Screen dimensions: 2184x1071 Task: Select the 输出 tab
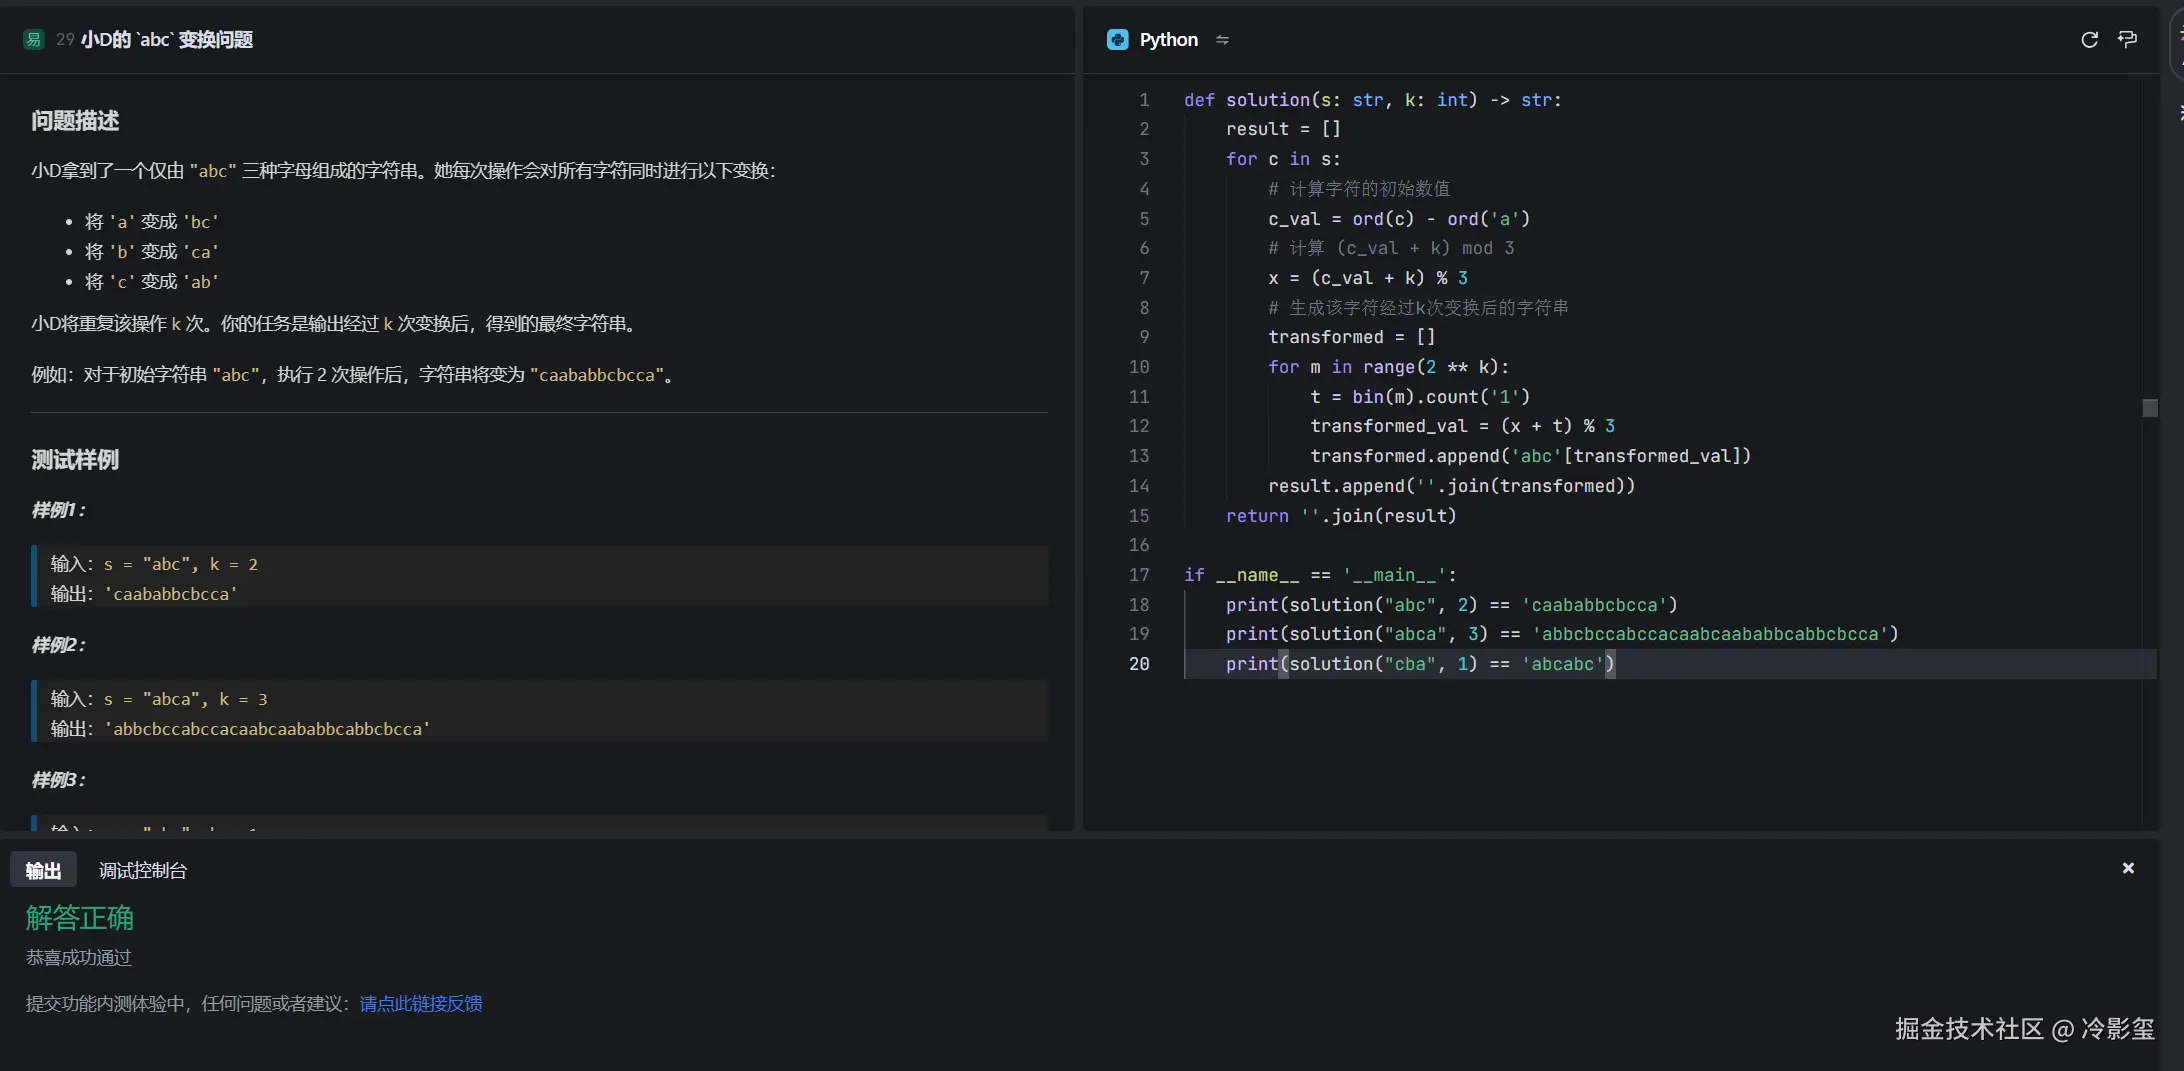pyautogui.click(x=43, y=871)
